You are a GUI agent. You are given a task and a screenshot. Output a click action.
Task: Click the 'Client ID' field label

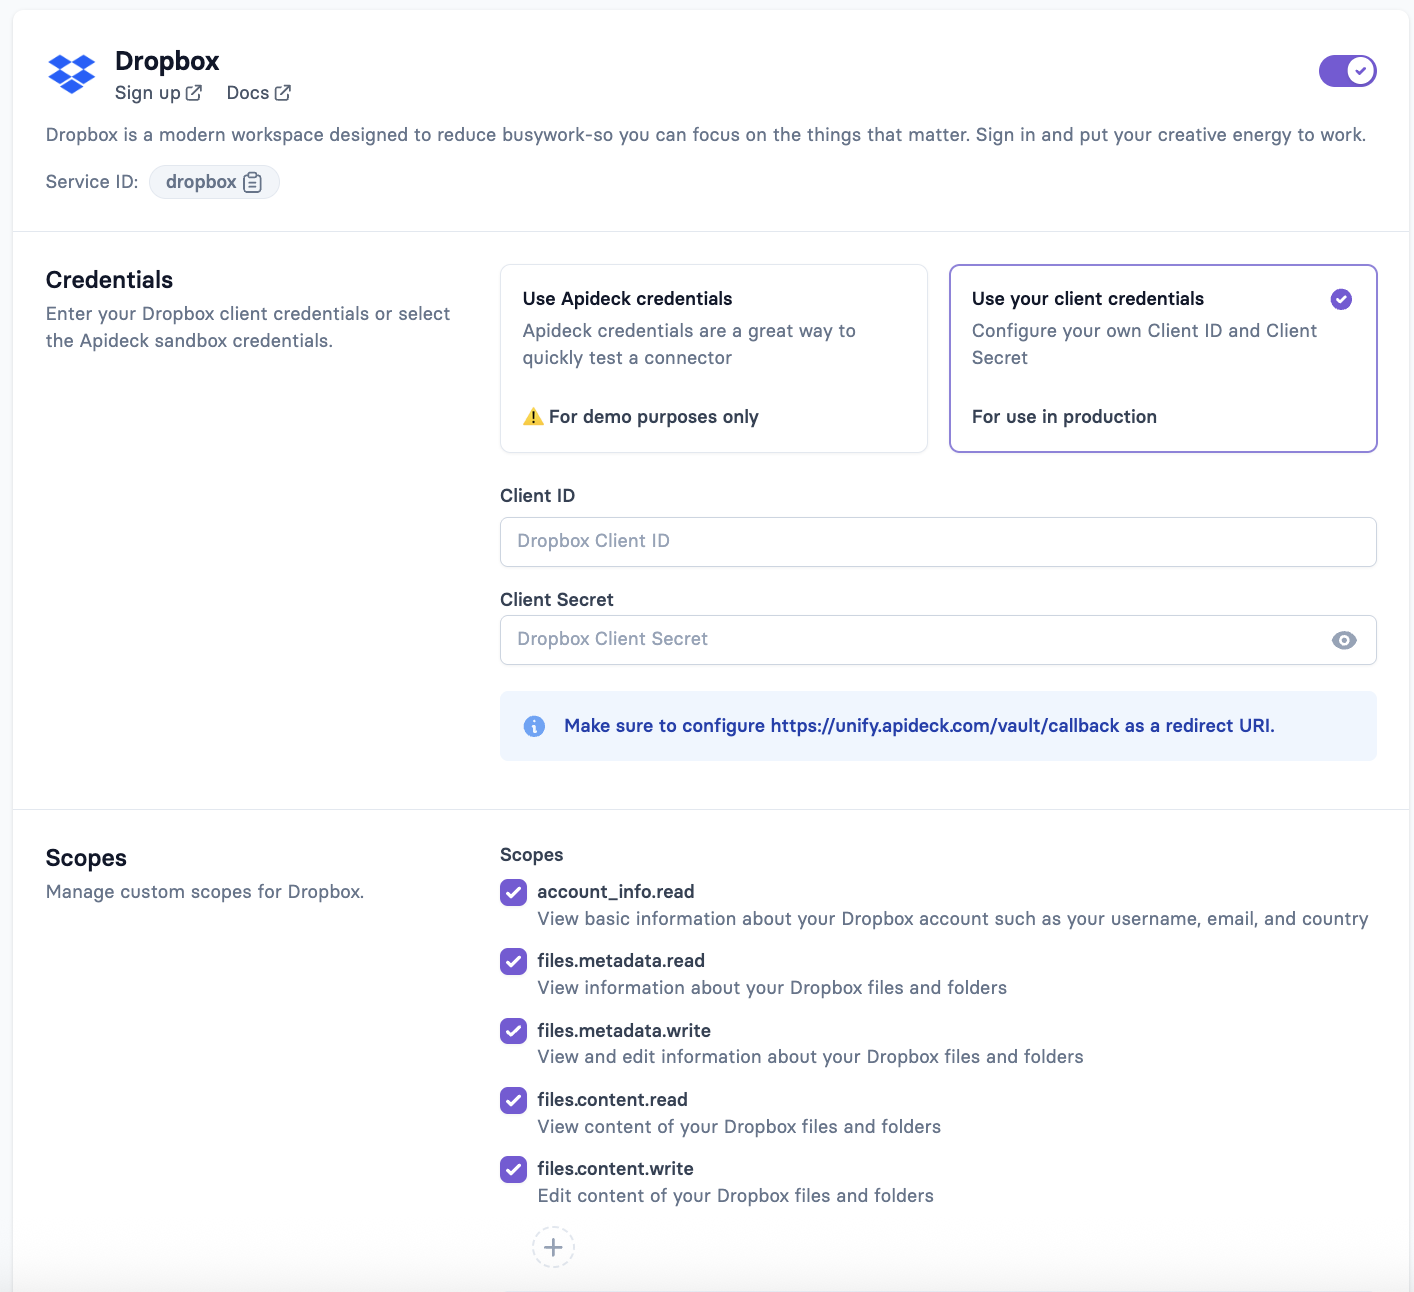[x=537, y=496]
